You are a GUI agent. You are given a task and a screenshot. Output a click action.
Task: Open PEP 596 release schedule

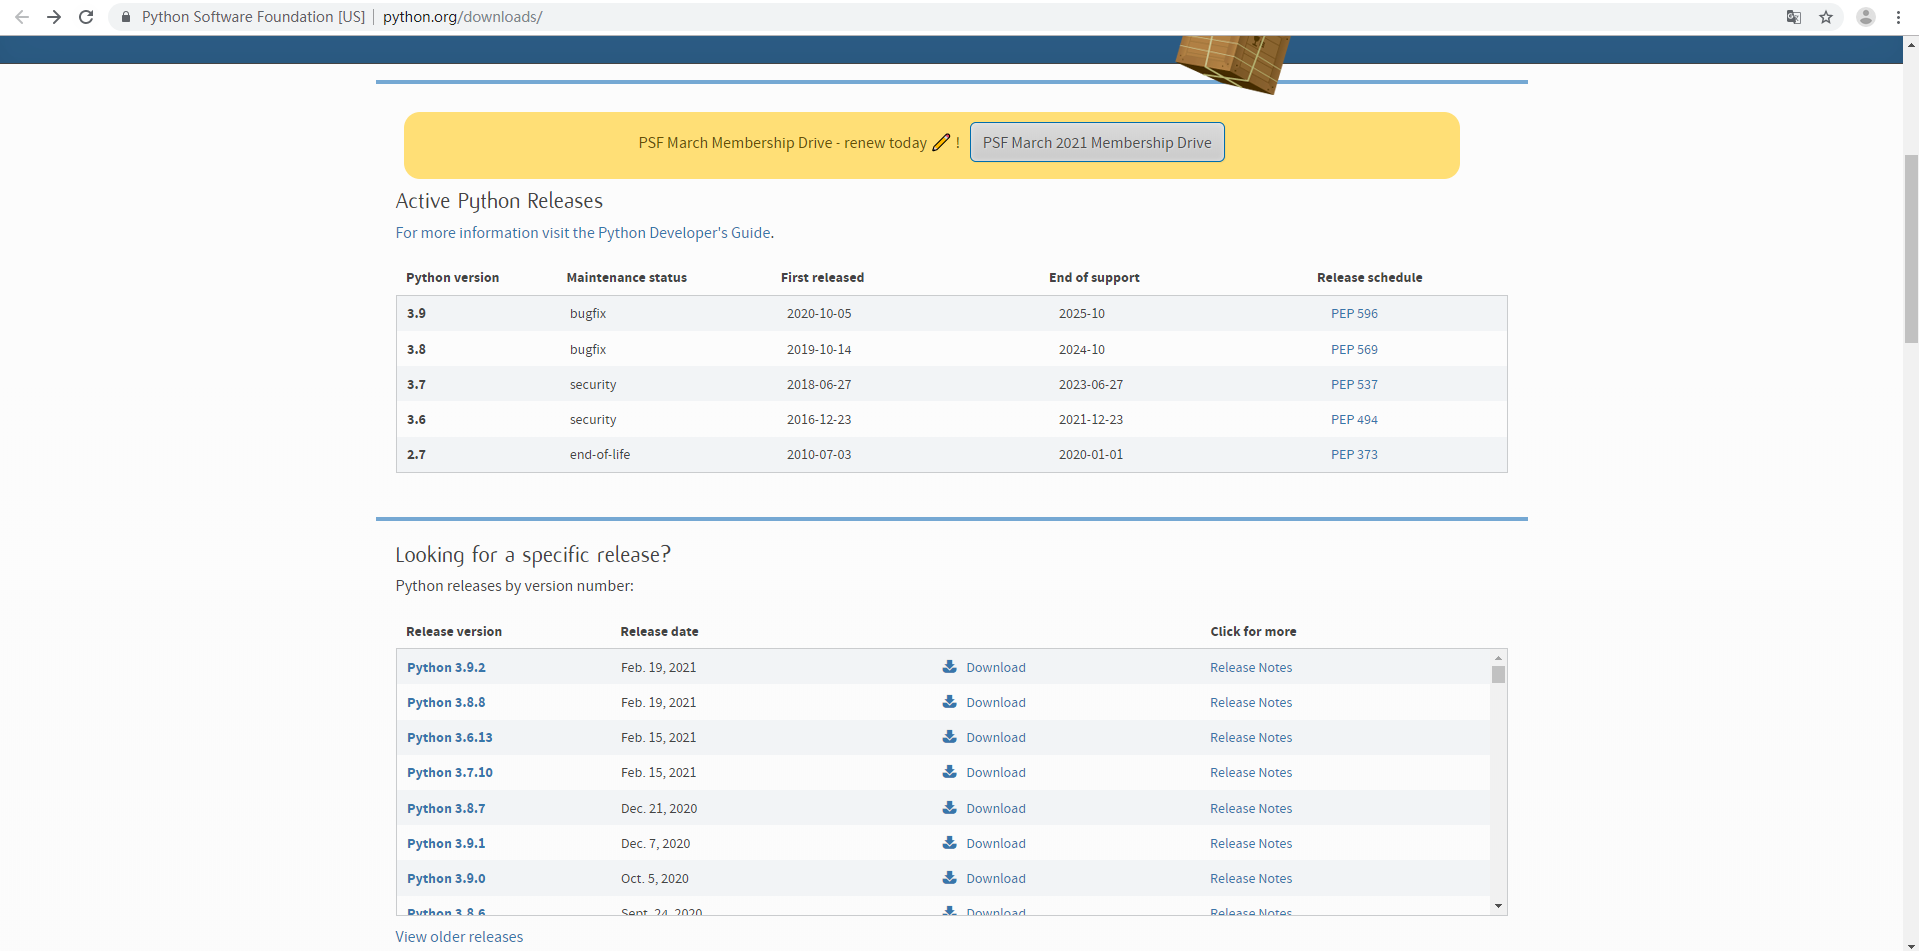(x=1354, y=314)
